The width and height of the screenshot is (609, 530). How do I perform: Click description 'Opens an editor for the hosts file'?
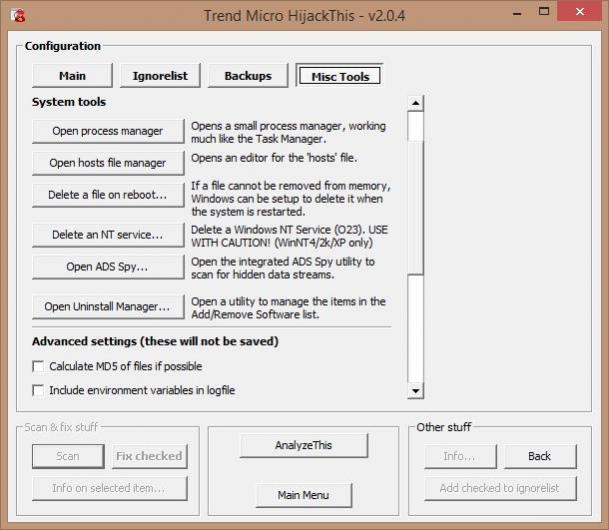coord(274,158)
